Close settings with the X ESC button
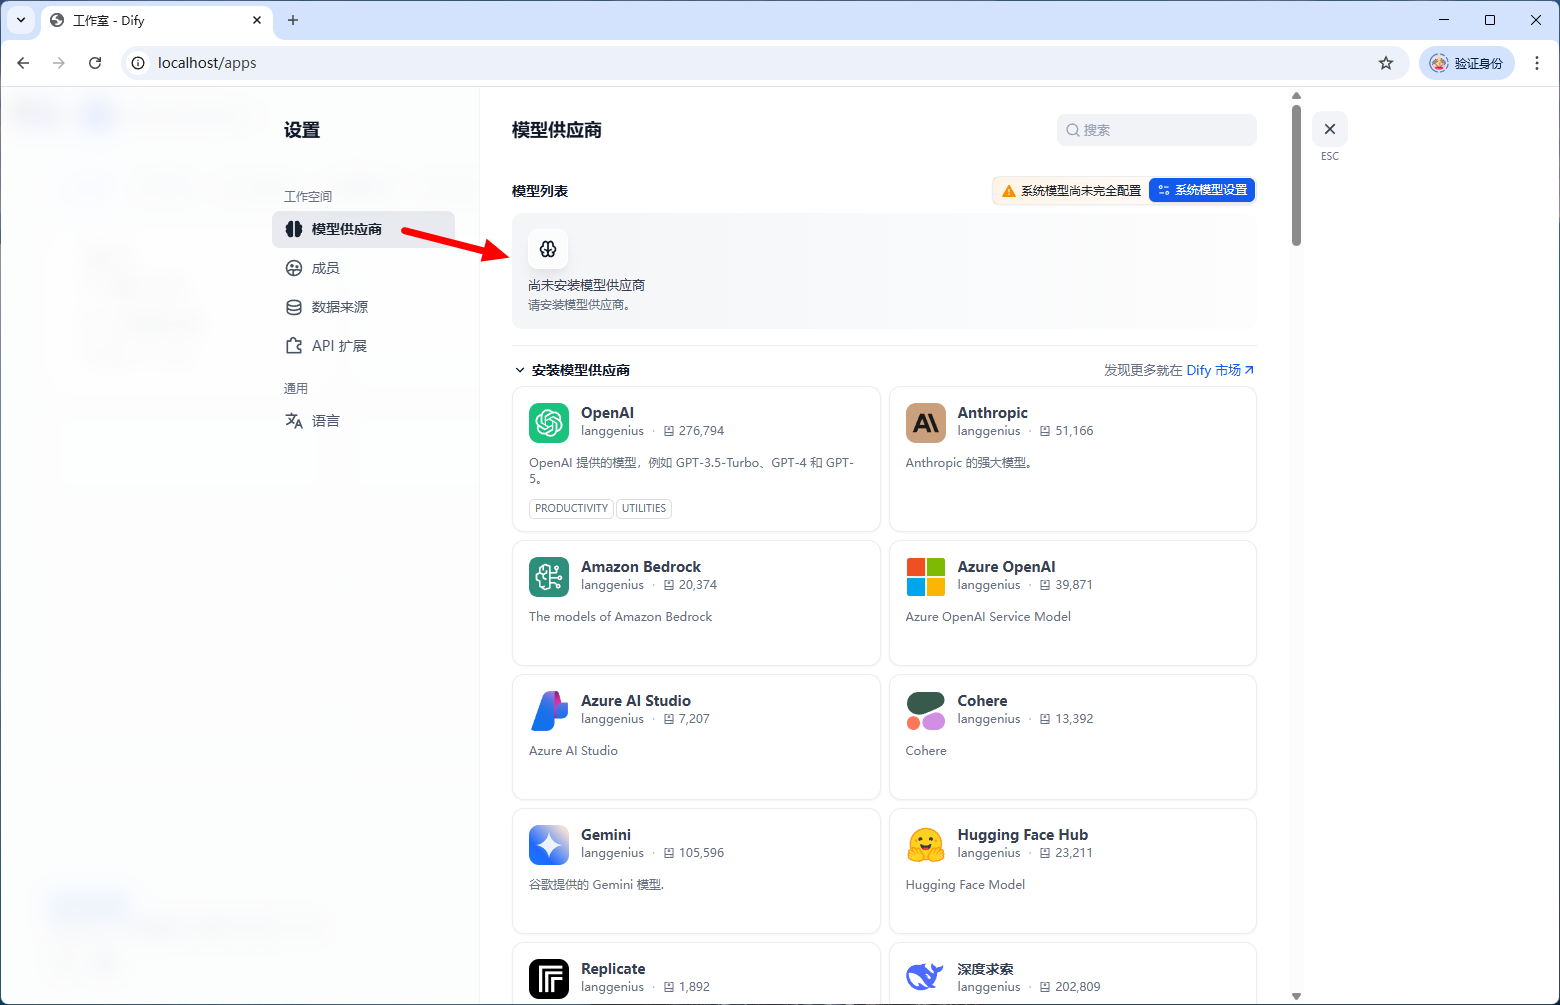Screen dimensions: 1560x1005 (x=1330, y=129)
